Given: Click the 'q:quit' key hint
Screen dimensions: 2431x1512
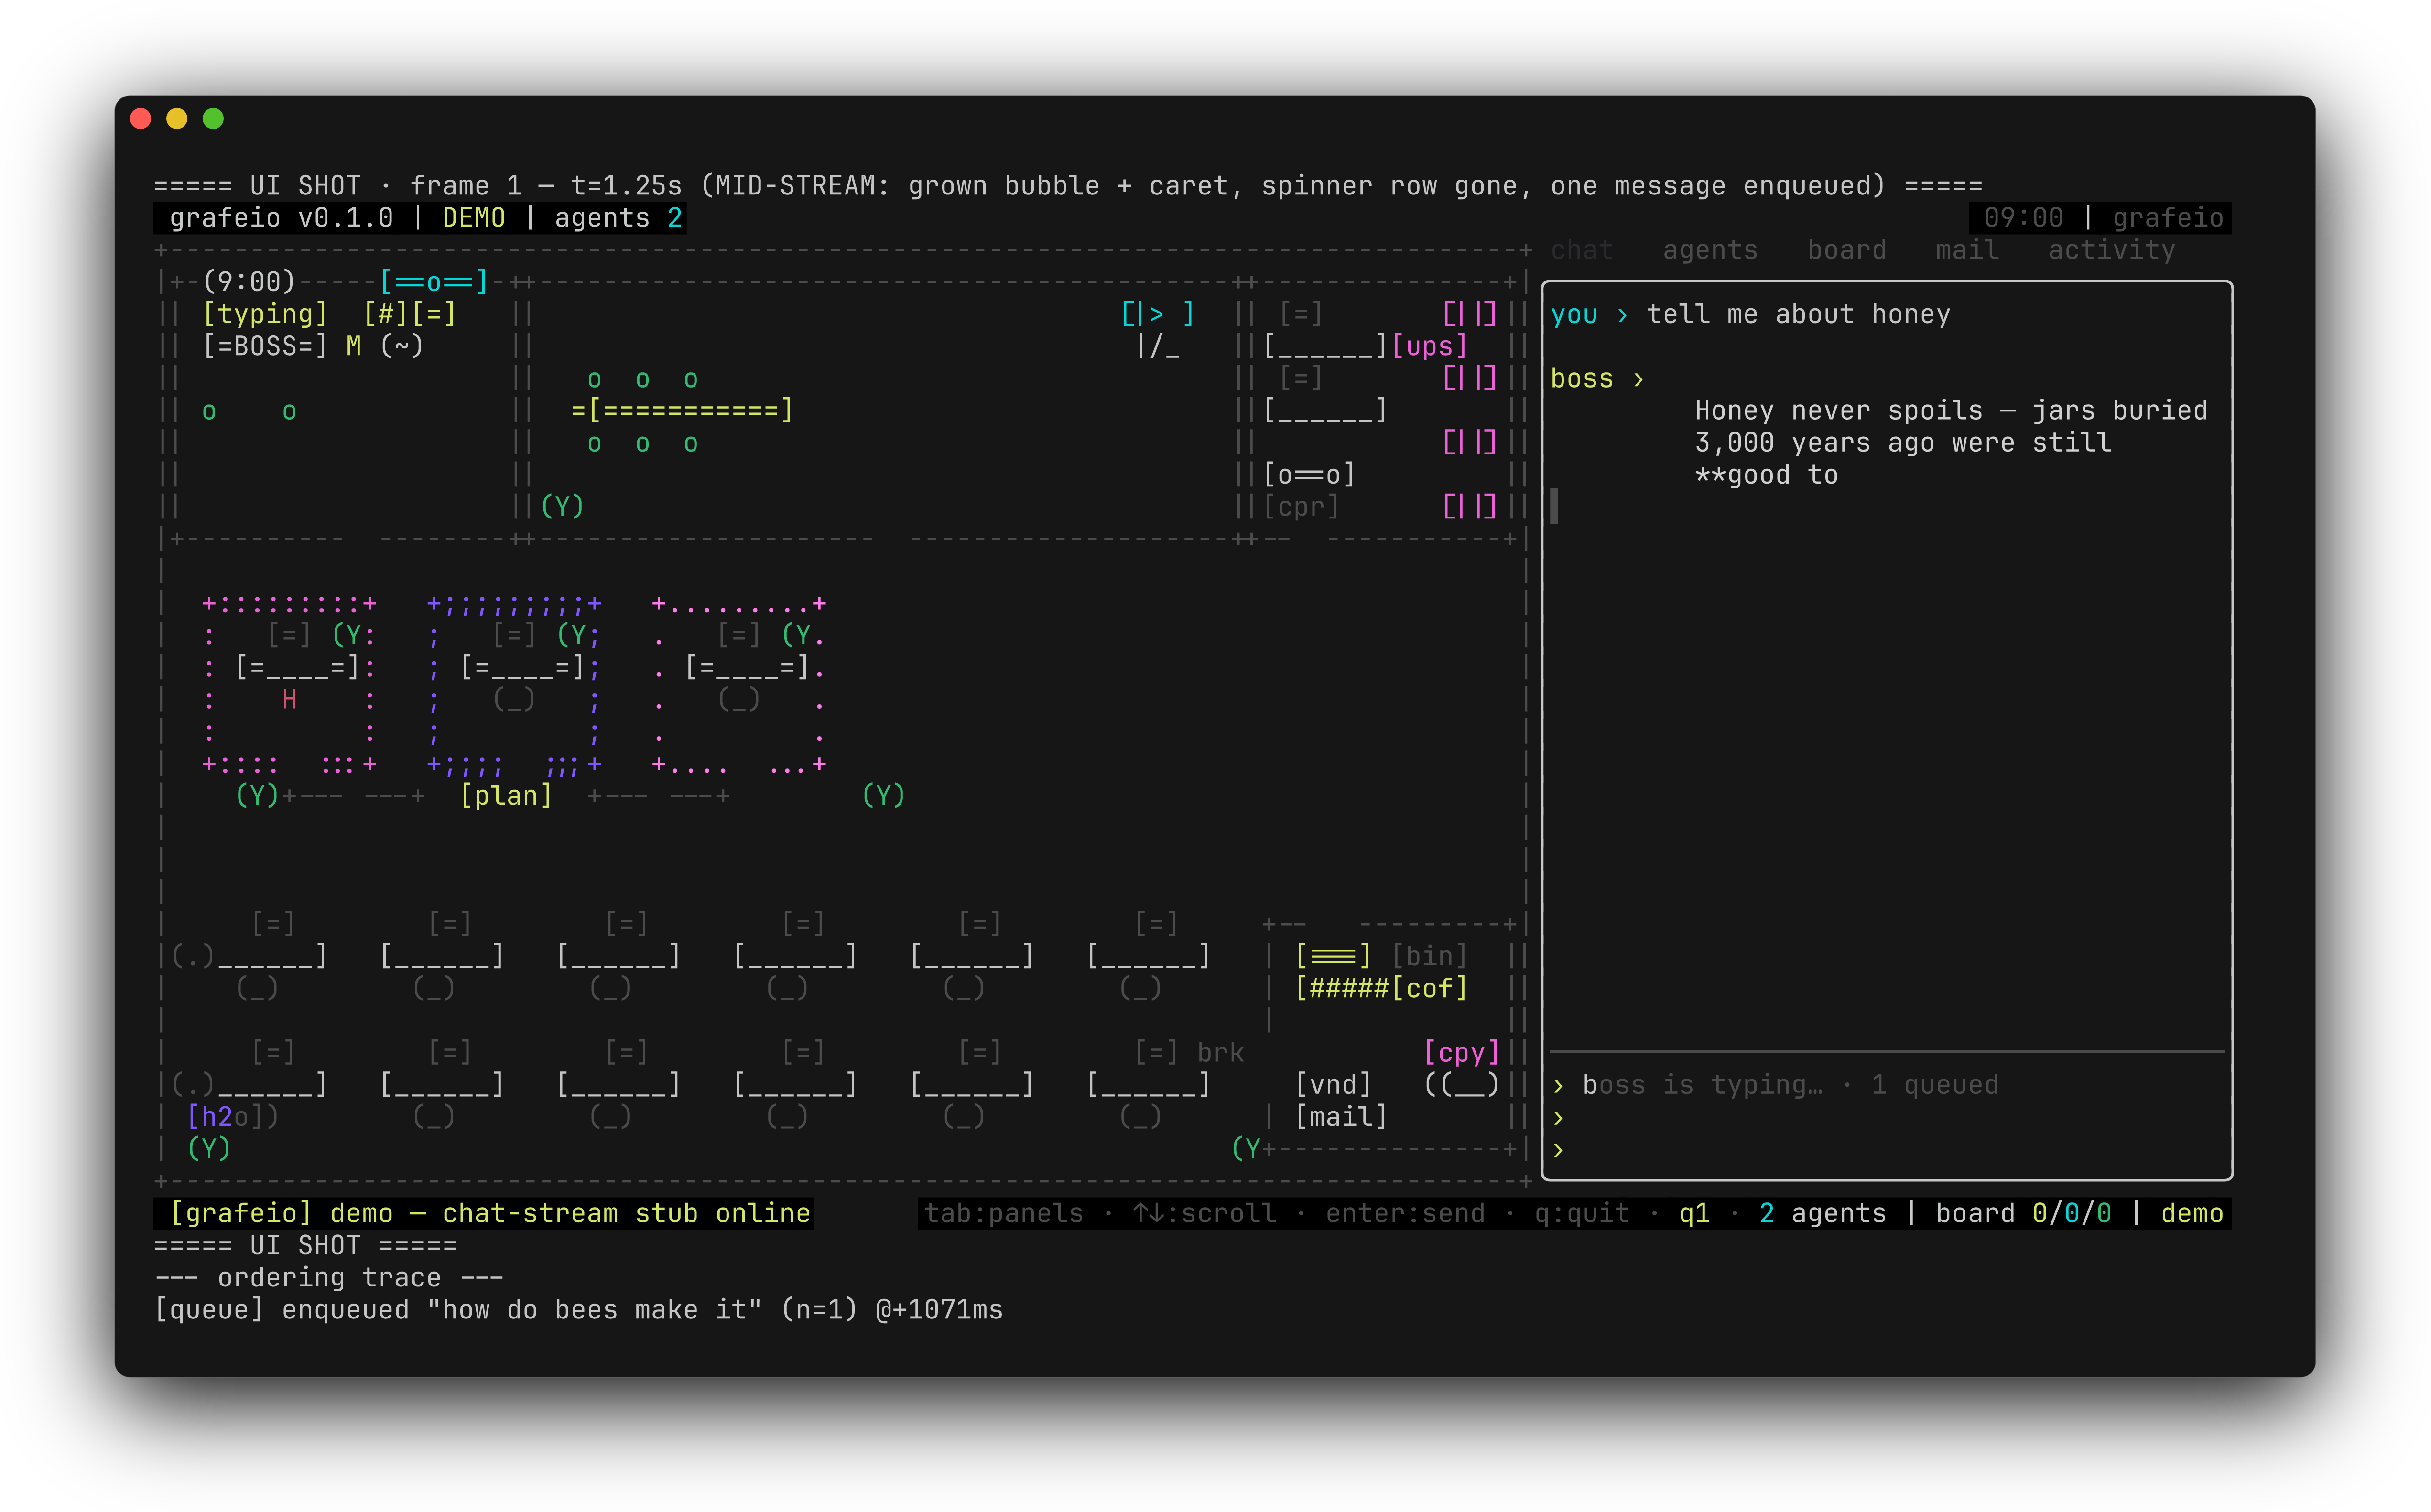Looking at the screenshot, I should click(x=1581, y=1213).
